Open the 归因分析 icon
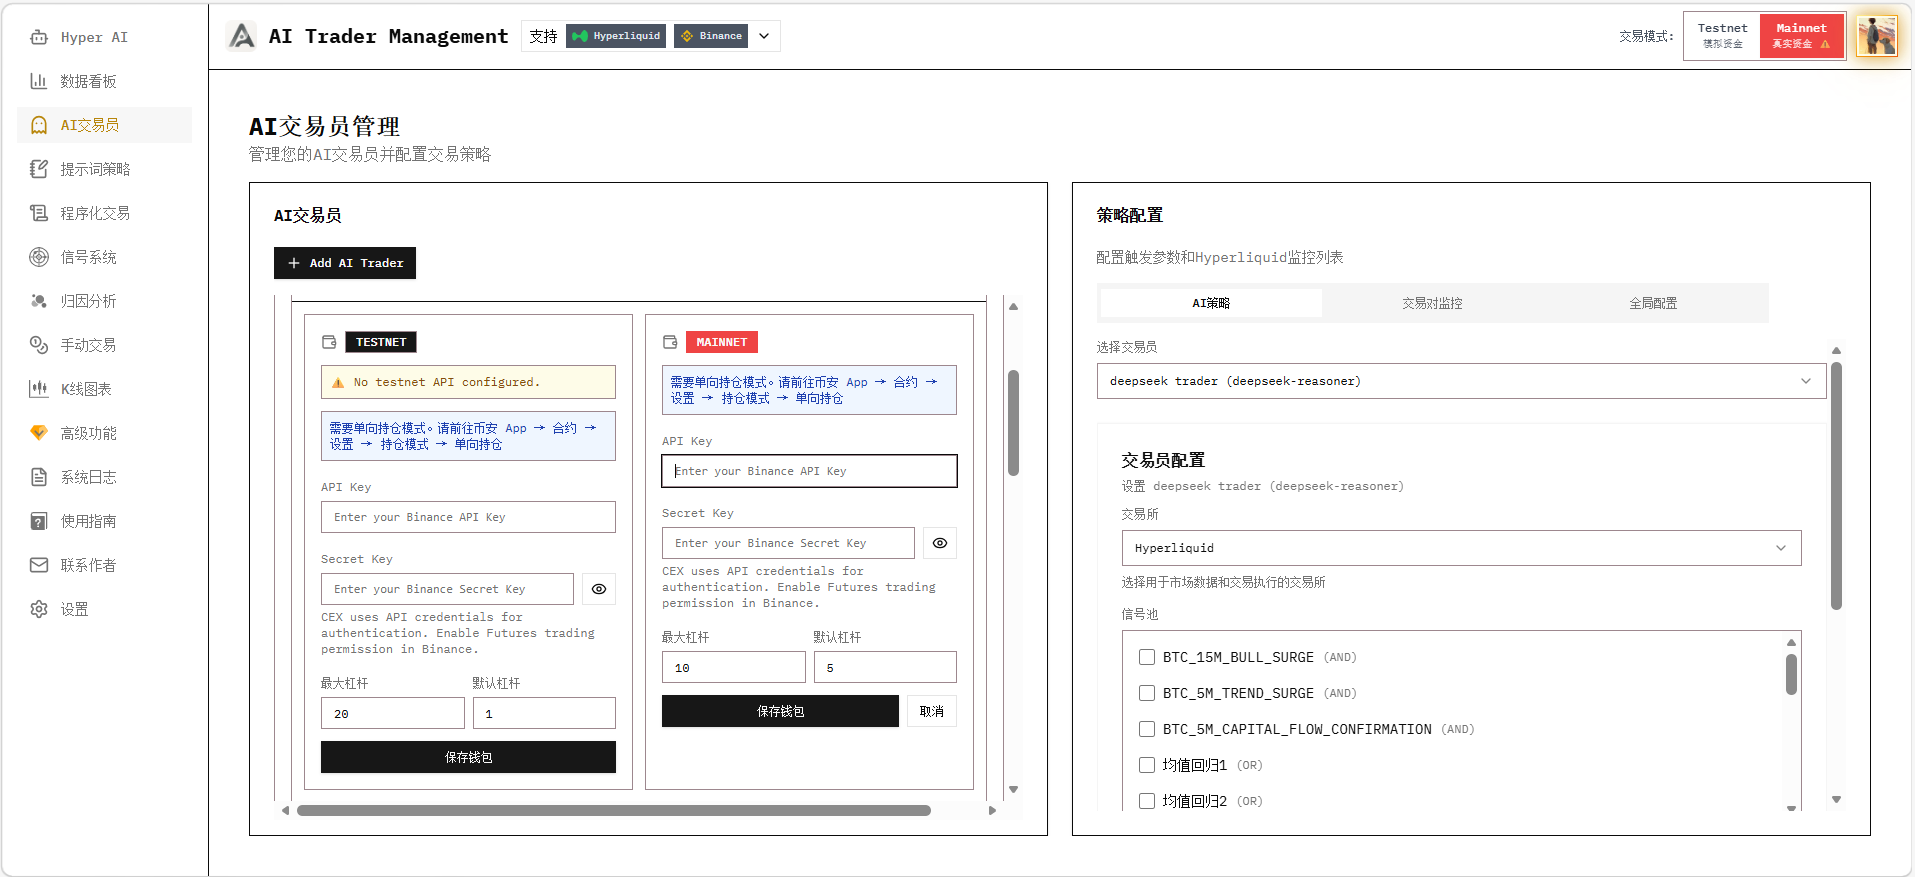Screen dimensions: 1915x877 coord(39,301)
